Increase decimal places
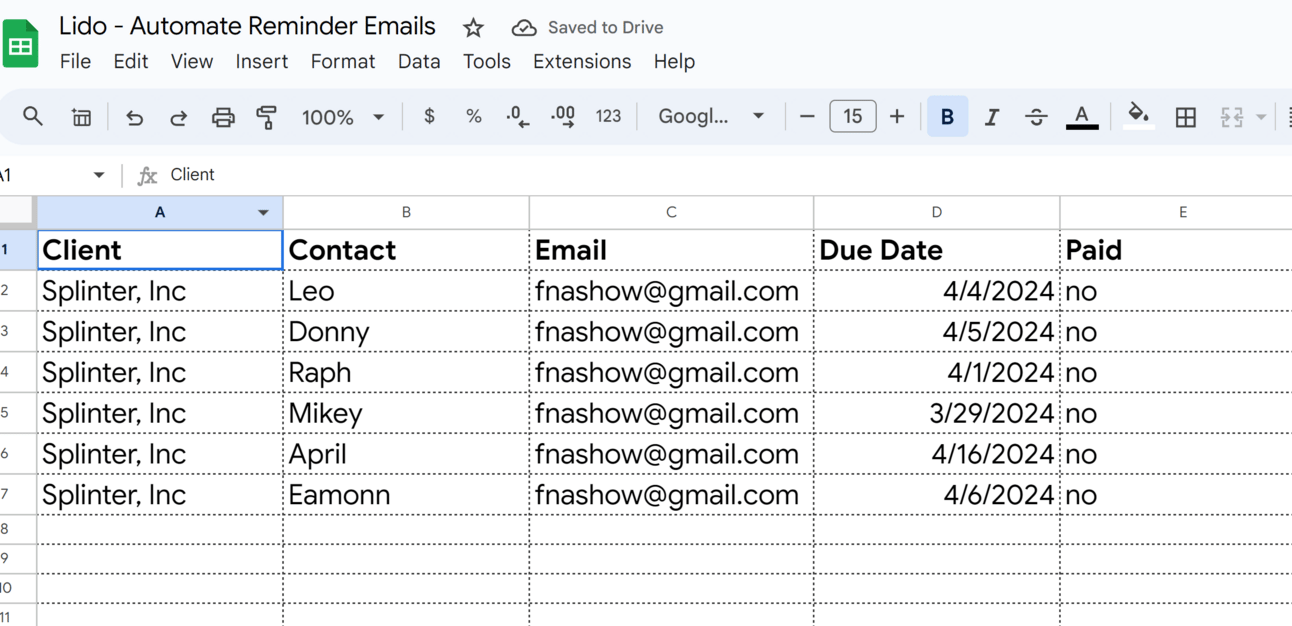Image resolution: width=1292 pixels, height=626 pixels. (563, 117)
